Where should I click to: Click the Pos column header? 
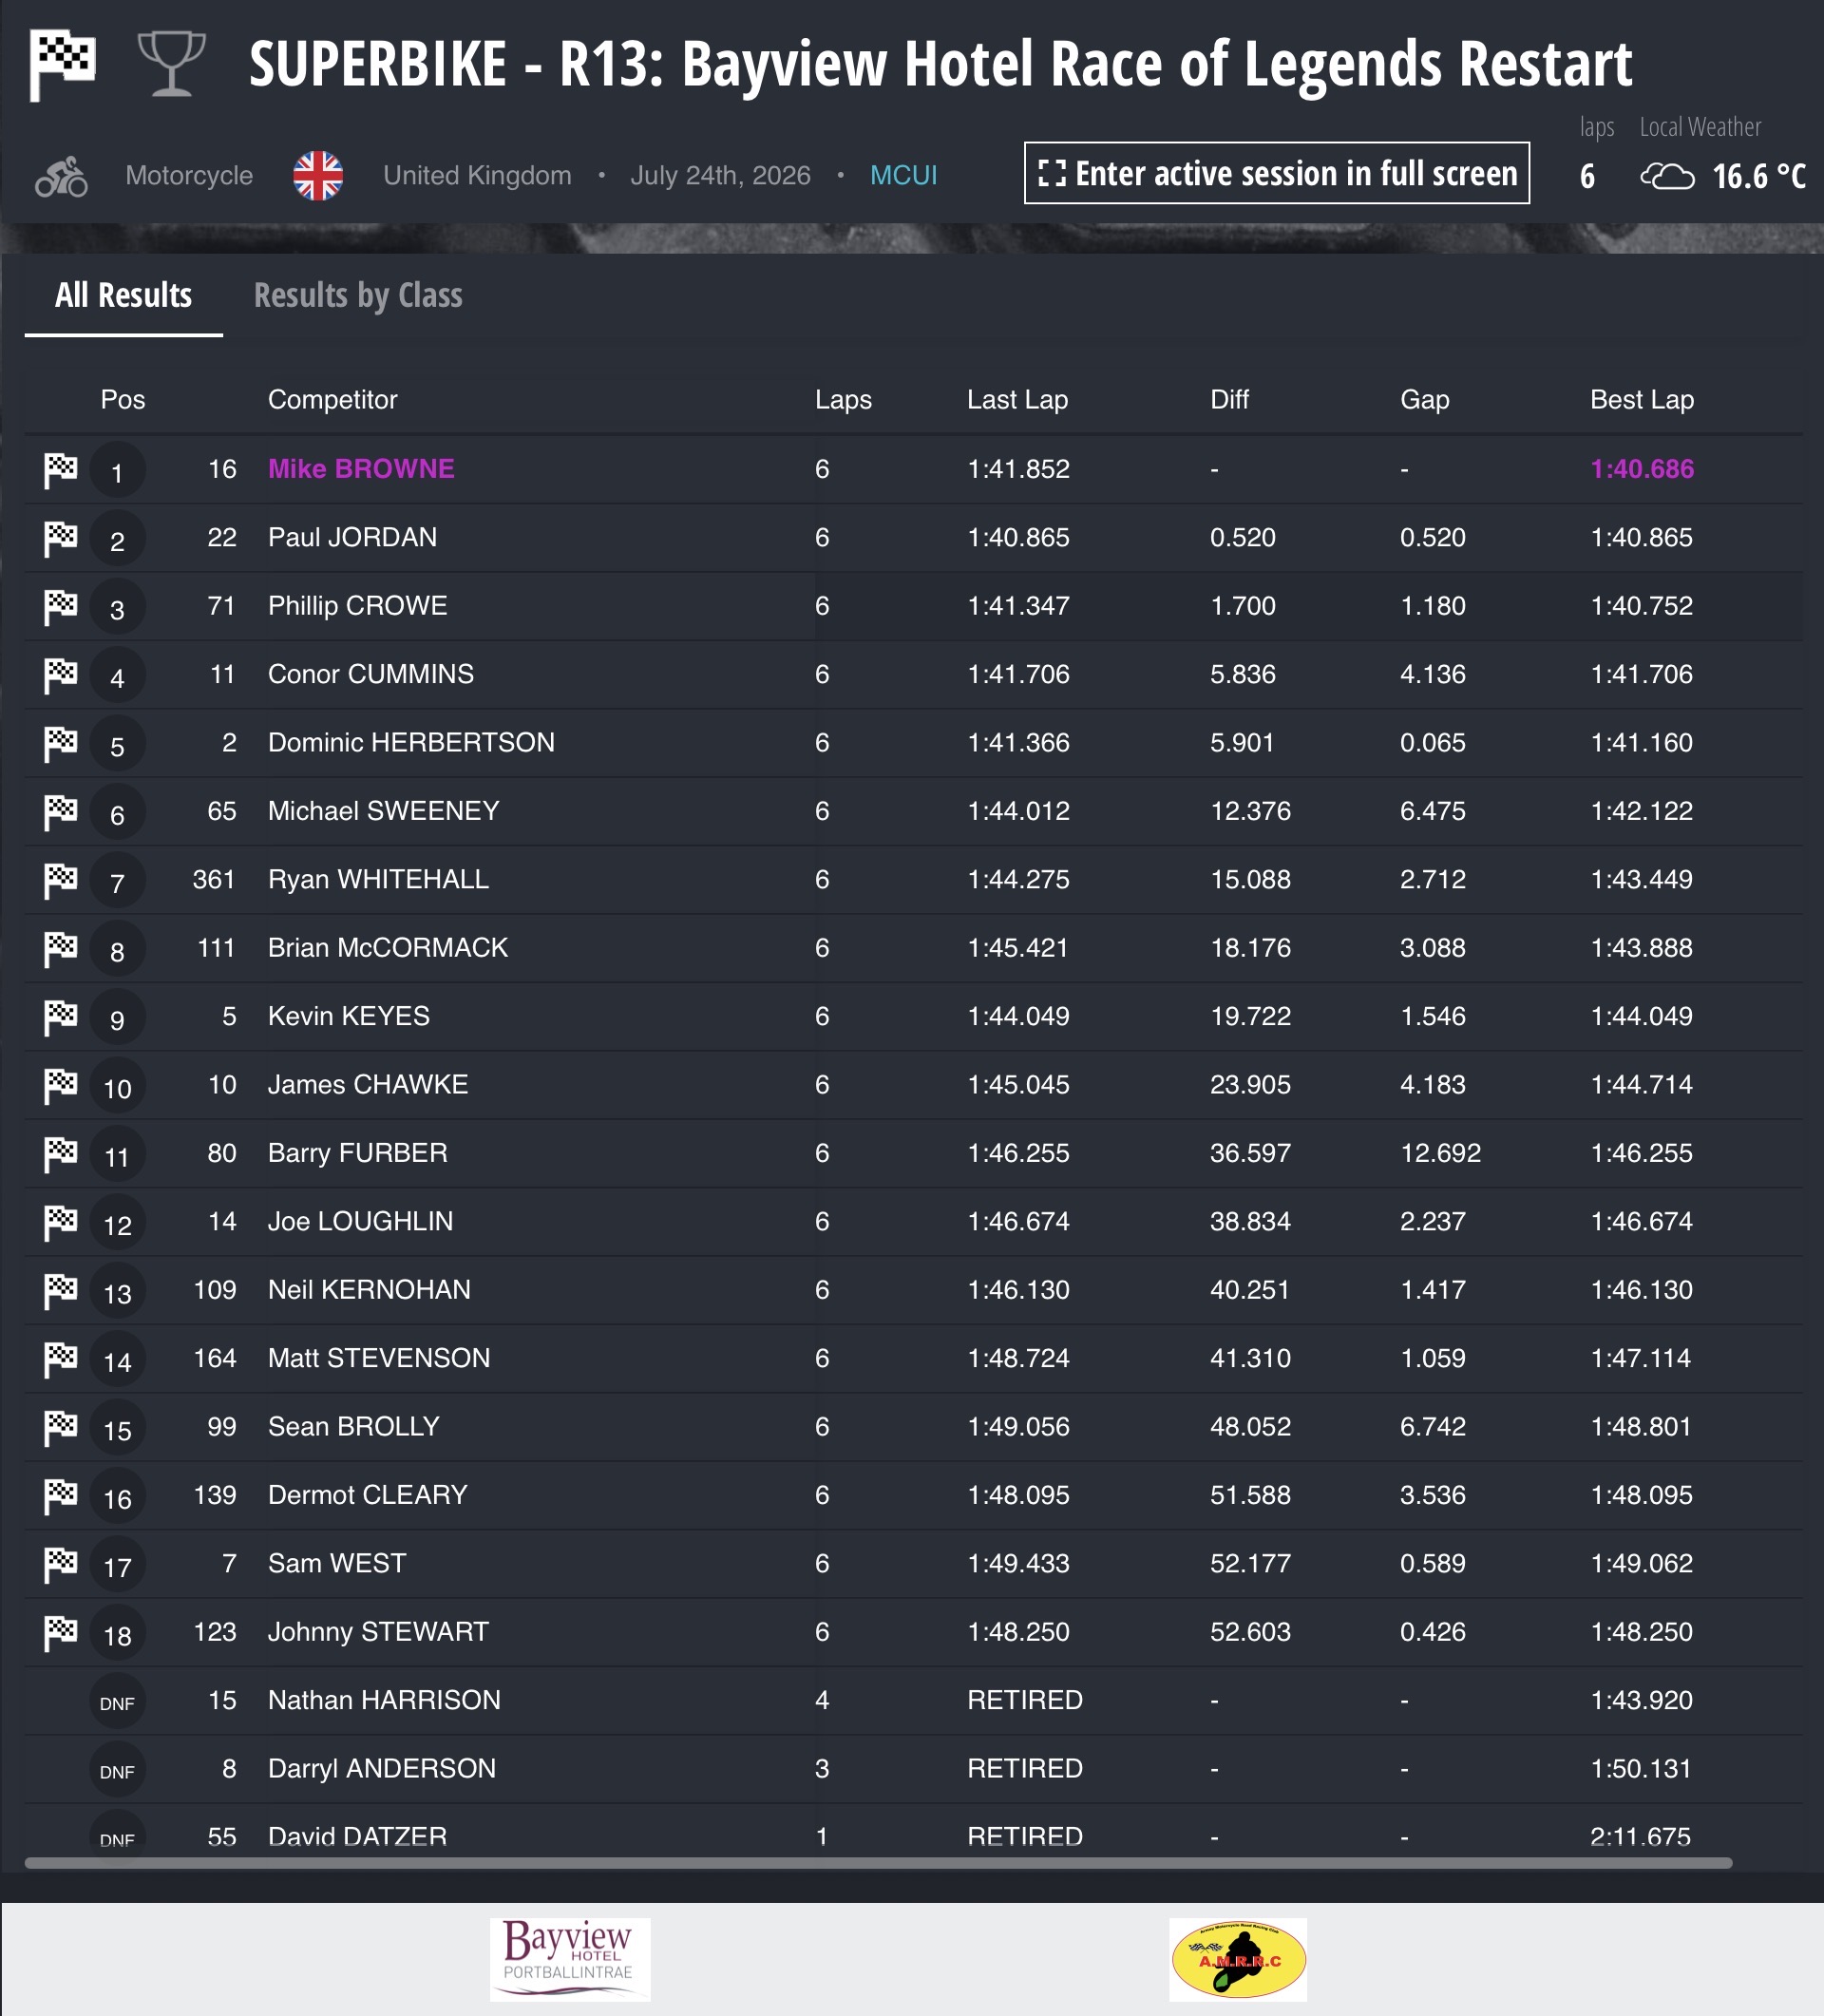pyautogui.click(x=123, y=400)
